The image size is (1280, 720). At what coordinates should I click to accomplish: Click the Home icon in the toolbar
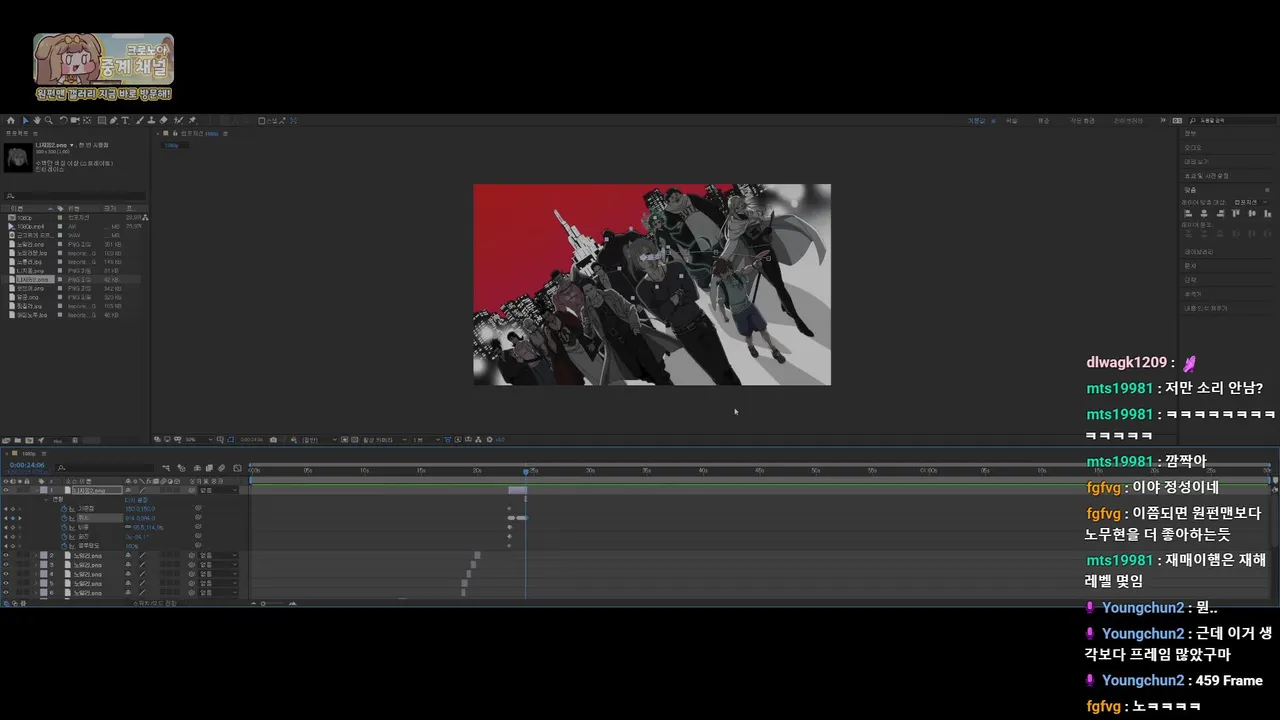tap(11, 120)
